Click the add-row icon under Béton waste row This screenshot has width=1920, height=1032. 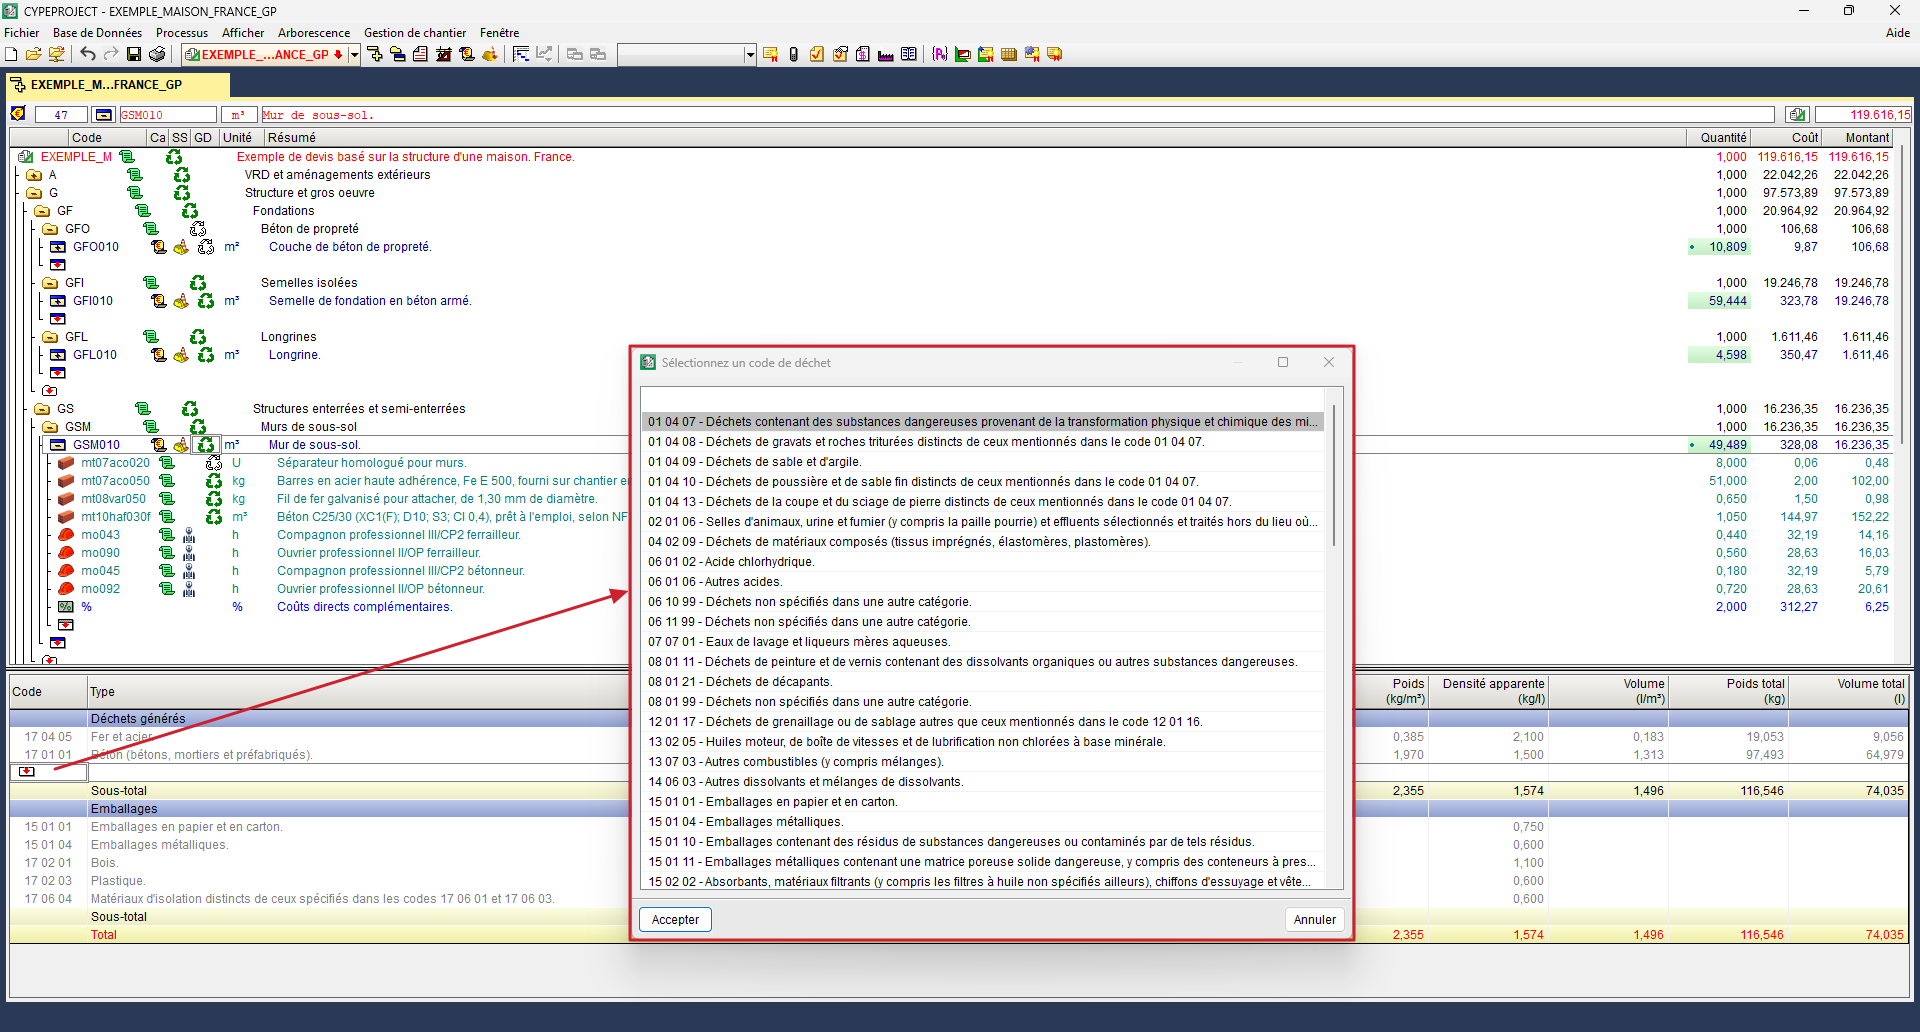(x=27, y=772)
